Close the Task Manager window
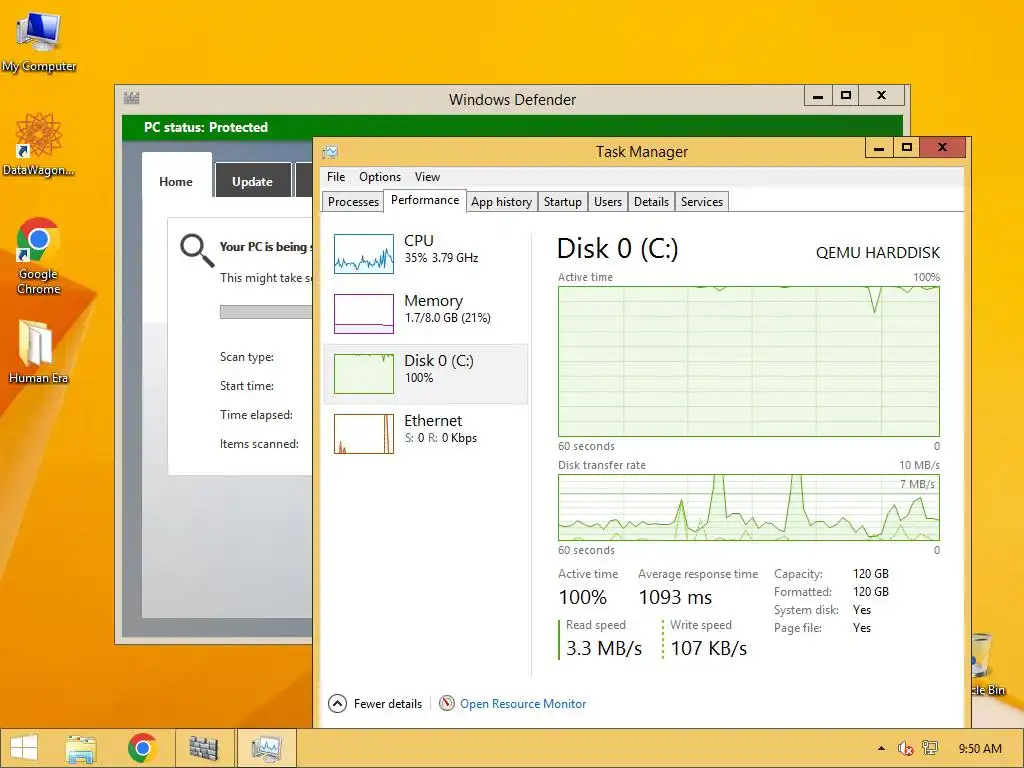This screenshot has height=768, width=1024. click(x=942, y=148)
